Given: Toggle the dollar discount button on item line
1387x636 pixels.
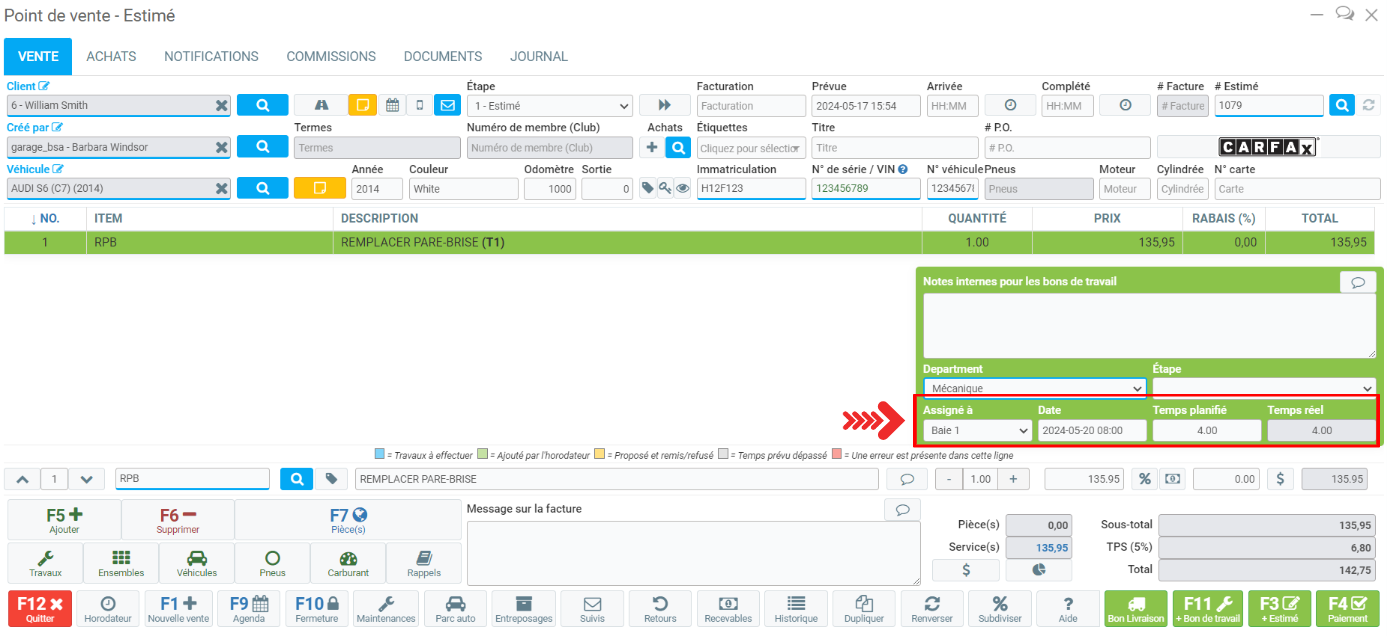Looking at the screenshot, I should 1281,479.
